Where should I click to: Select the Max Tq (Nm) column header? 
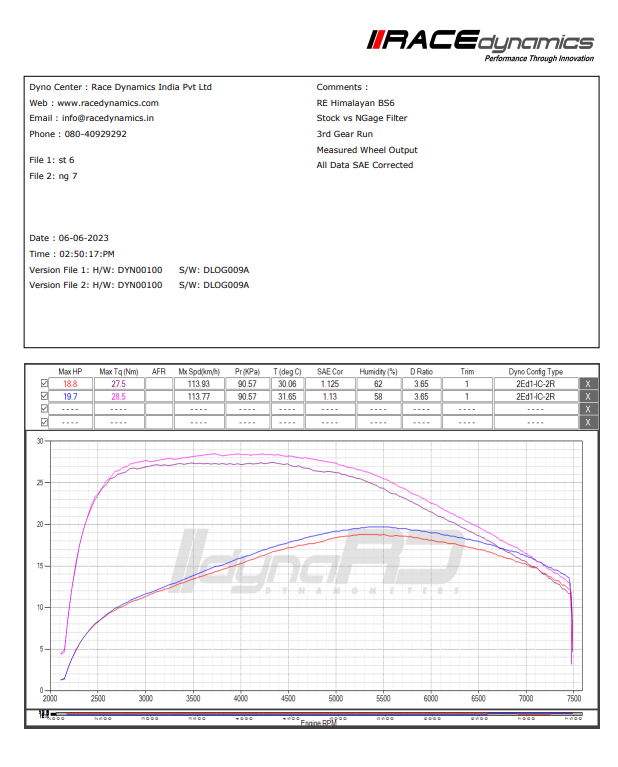[x=118, y=371]
